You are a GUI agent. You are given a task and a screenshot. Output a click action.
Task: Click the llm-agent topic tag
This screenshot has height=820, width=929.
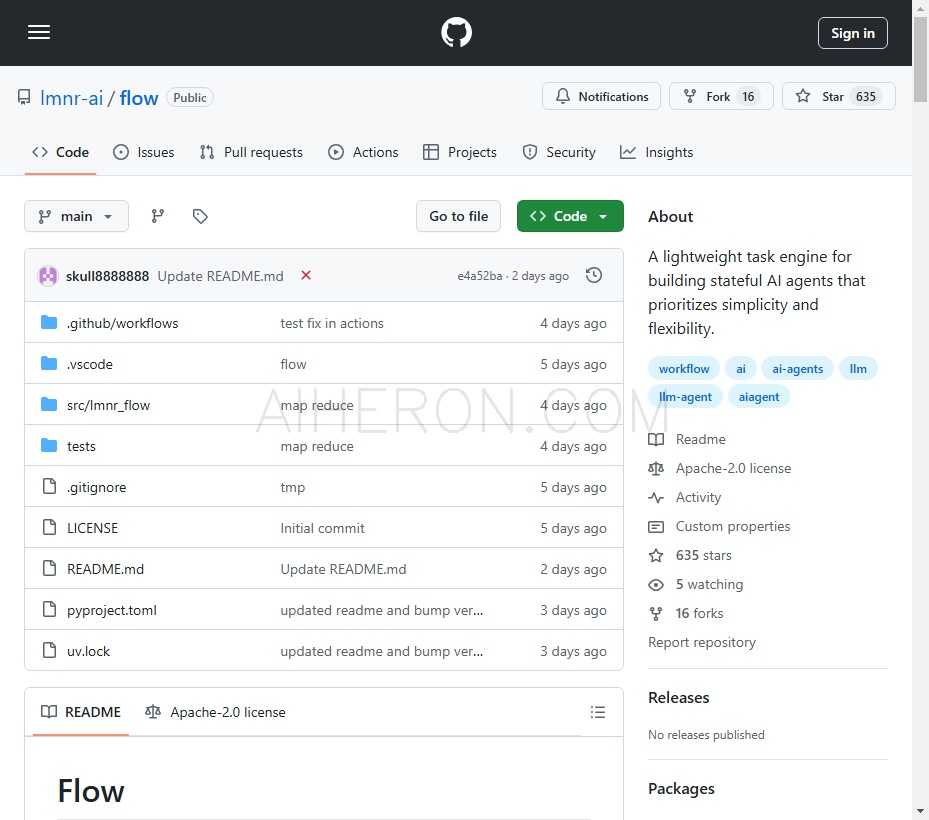(685, 397)
